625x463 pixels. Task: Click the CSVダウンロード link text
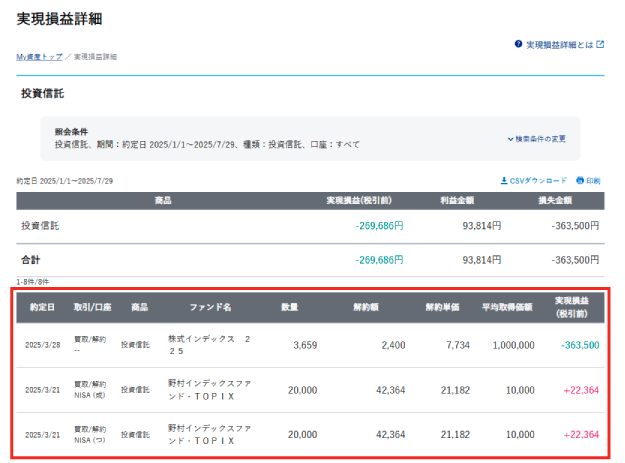pos(539,181)
